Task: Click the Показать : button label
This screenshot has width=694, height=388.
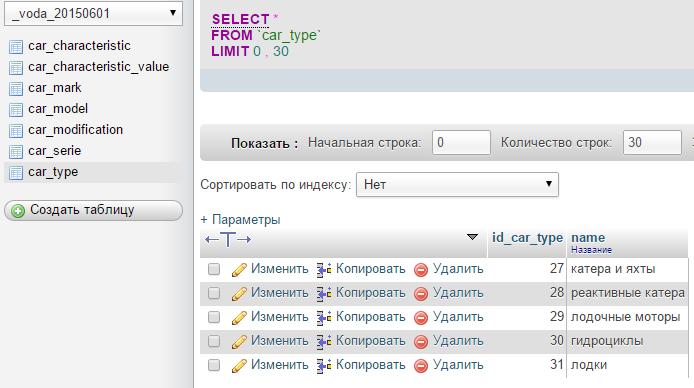Action: (264, 143)
